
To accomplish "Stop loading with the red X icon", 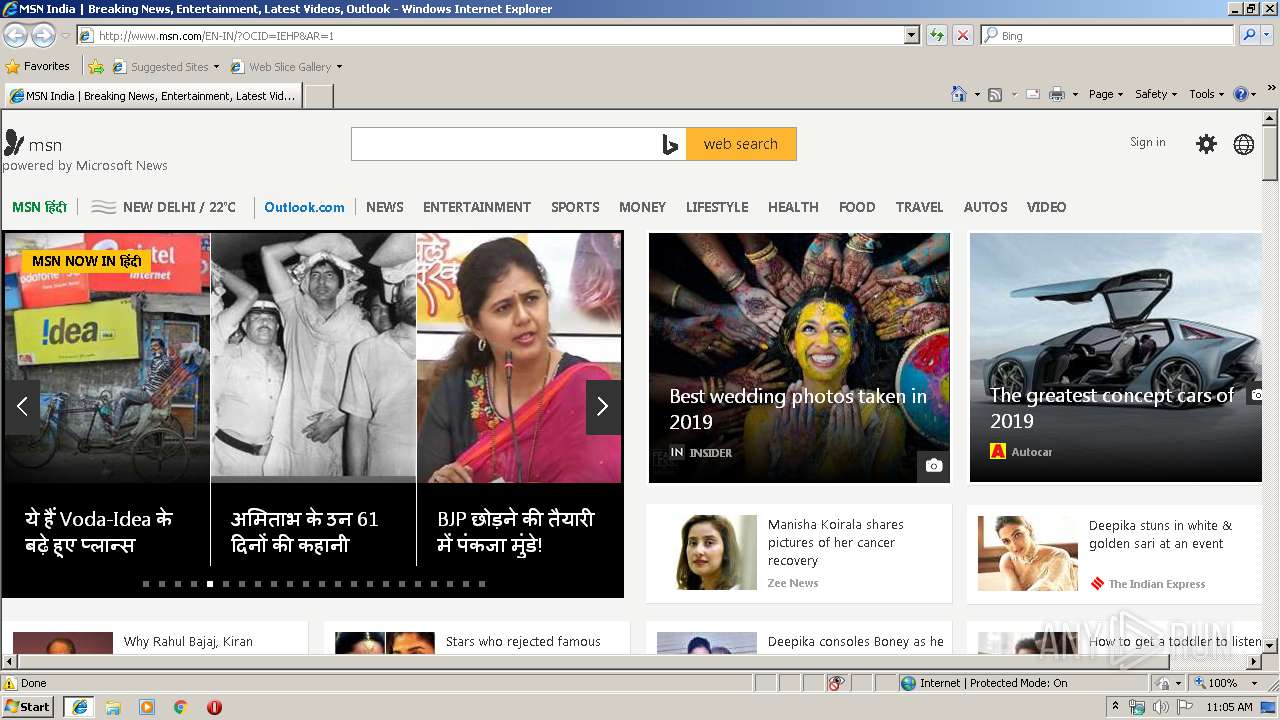I will click(x=962, y=35).
